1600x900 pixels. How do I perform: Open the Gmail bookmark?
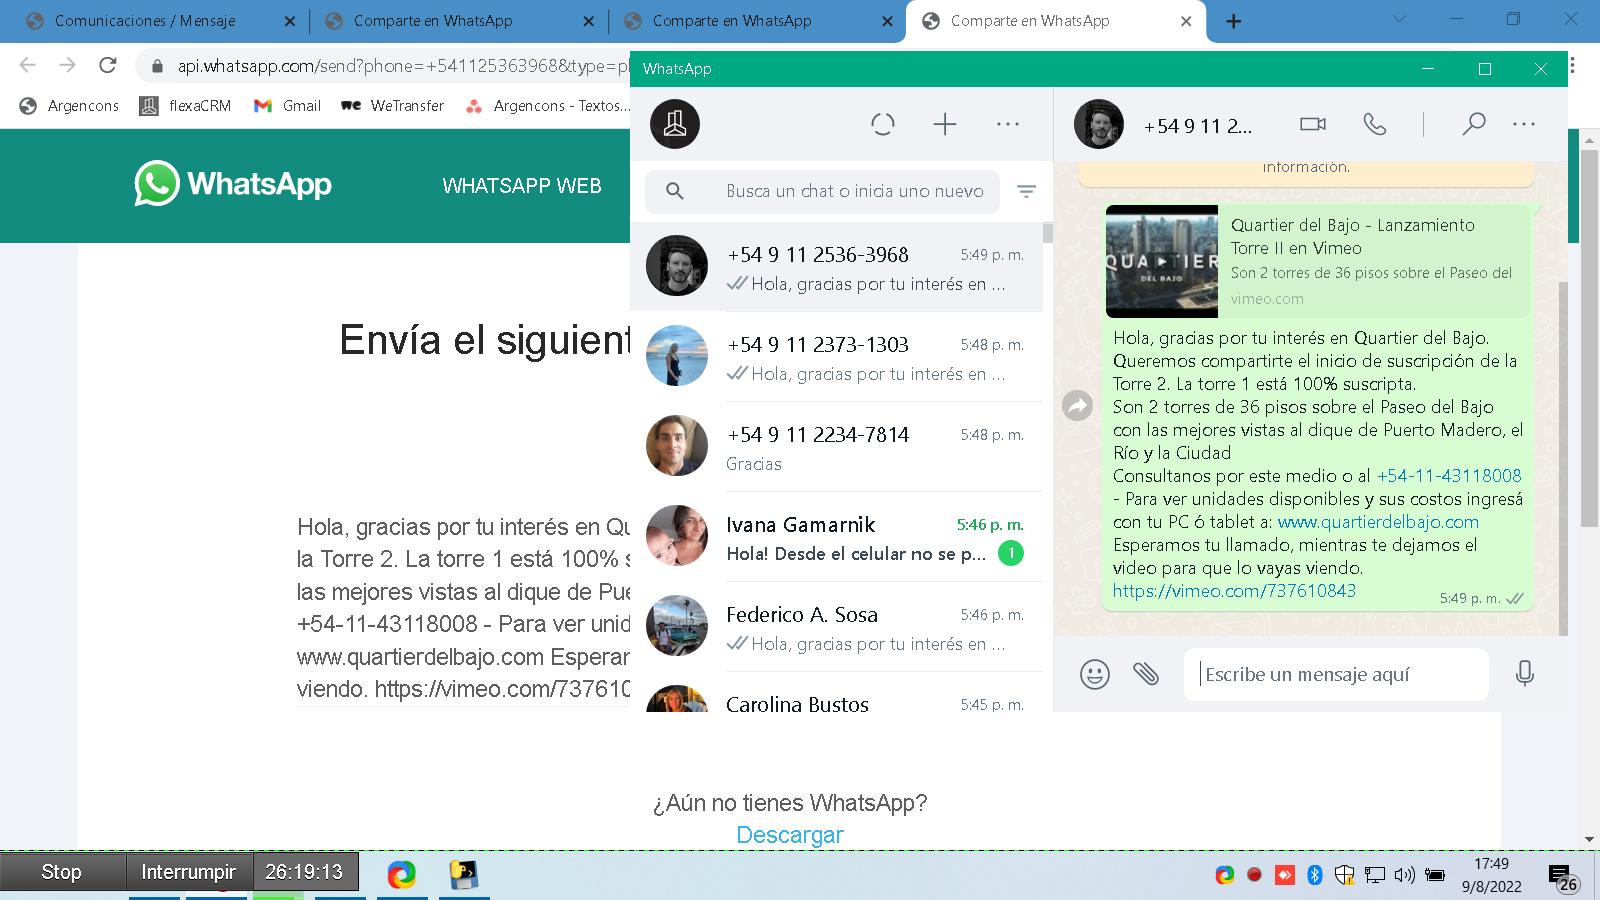pos(288,105)
